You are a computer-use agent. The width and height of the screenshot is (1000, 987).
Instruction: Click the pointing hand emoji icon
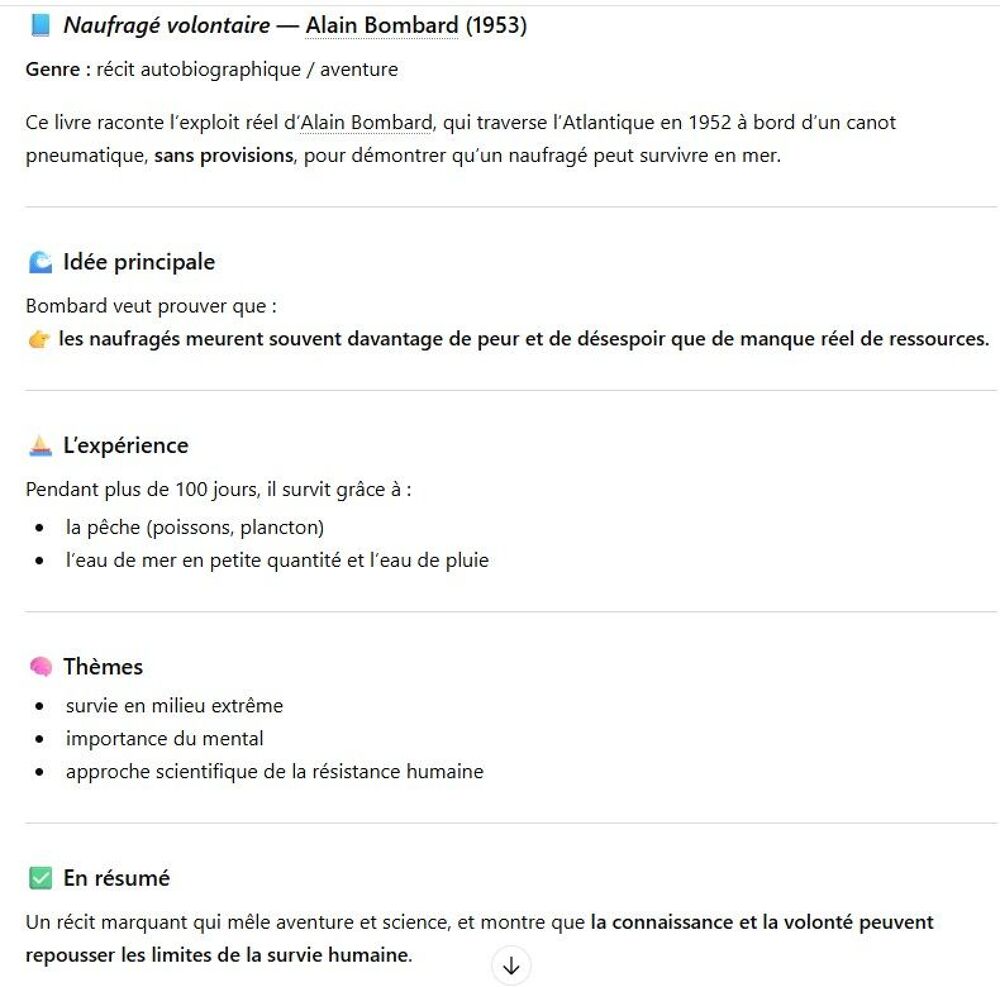click(39, 339)
